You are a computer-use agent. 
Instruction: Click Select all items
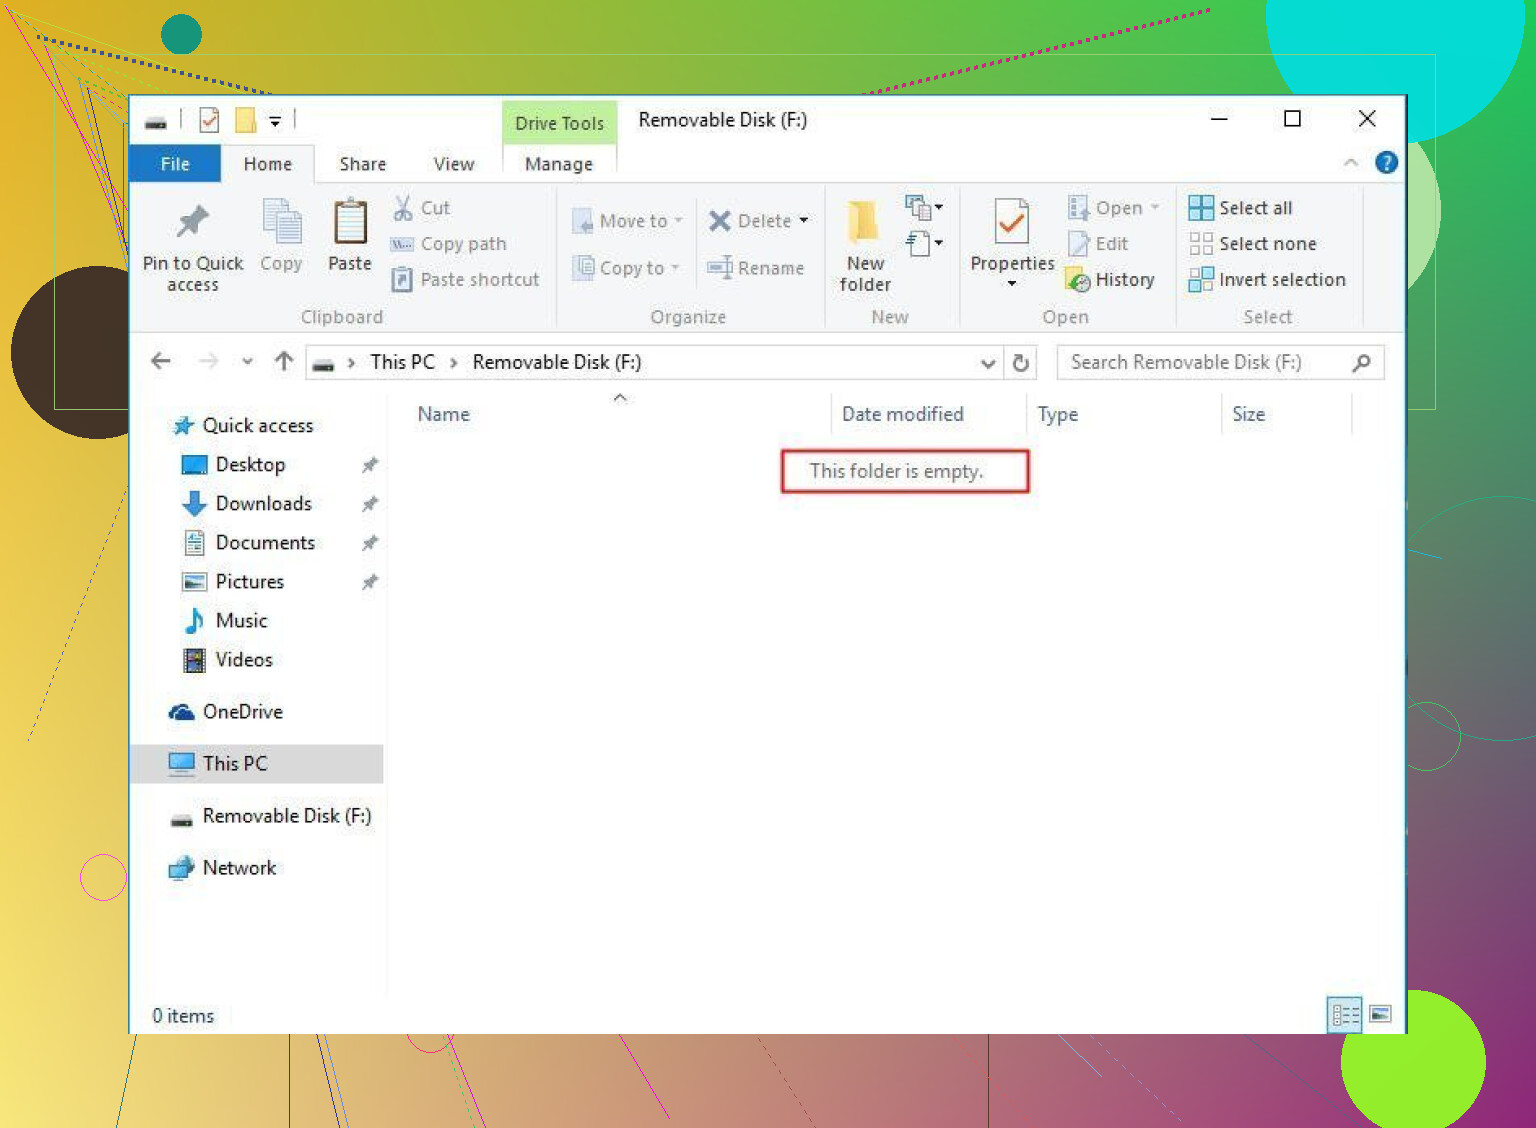1241,208
